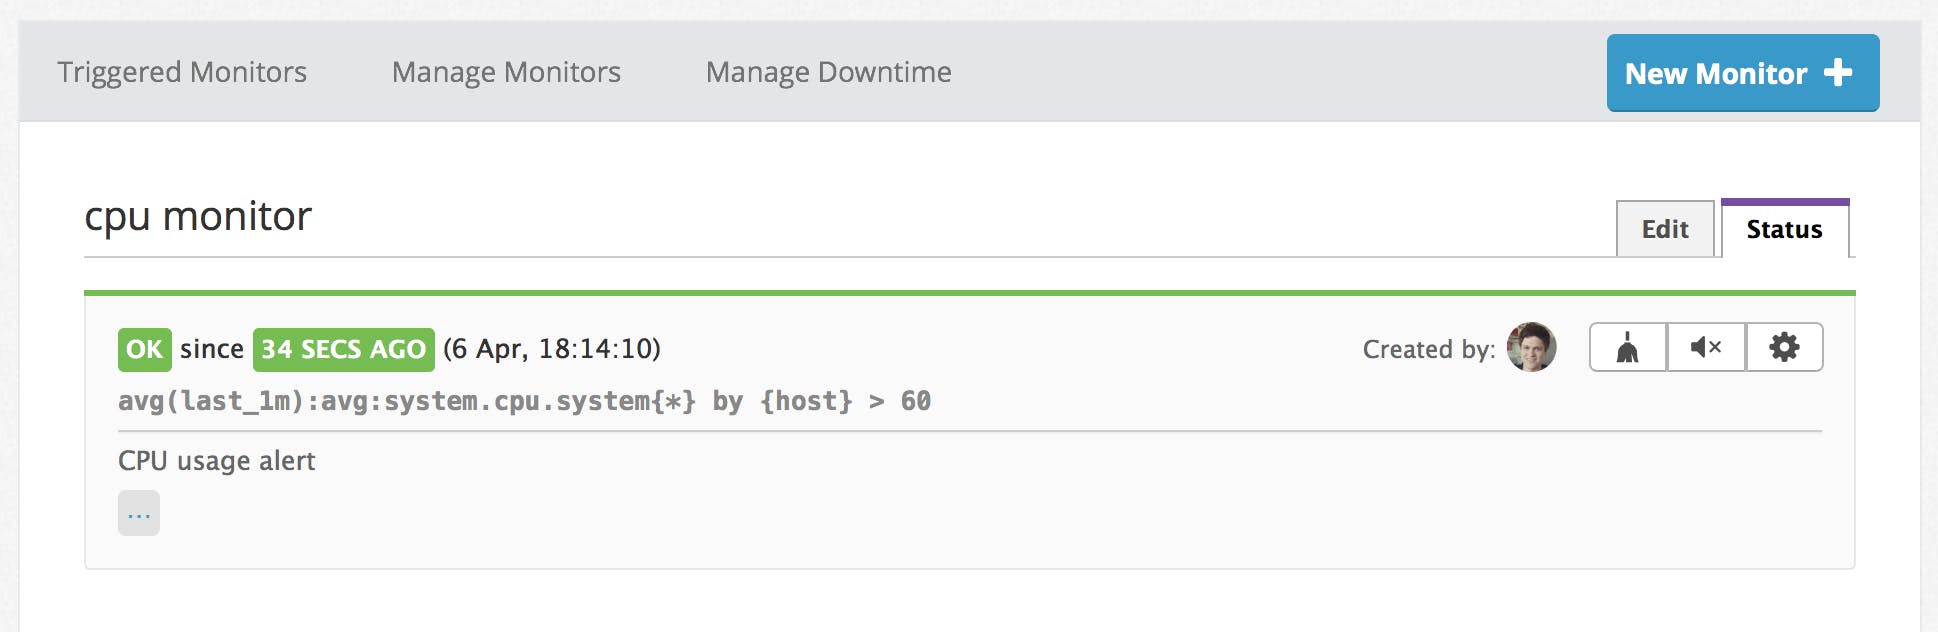Click the cpu monitor title
Screen dimensions: 1938x632
click(198, 216)
